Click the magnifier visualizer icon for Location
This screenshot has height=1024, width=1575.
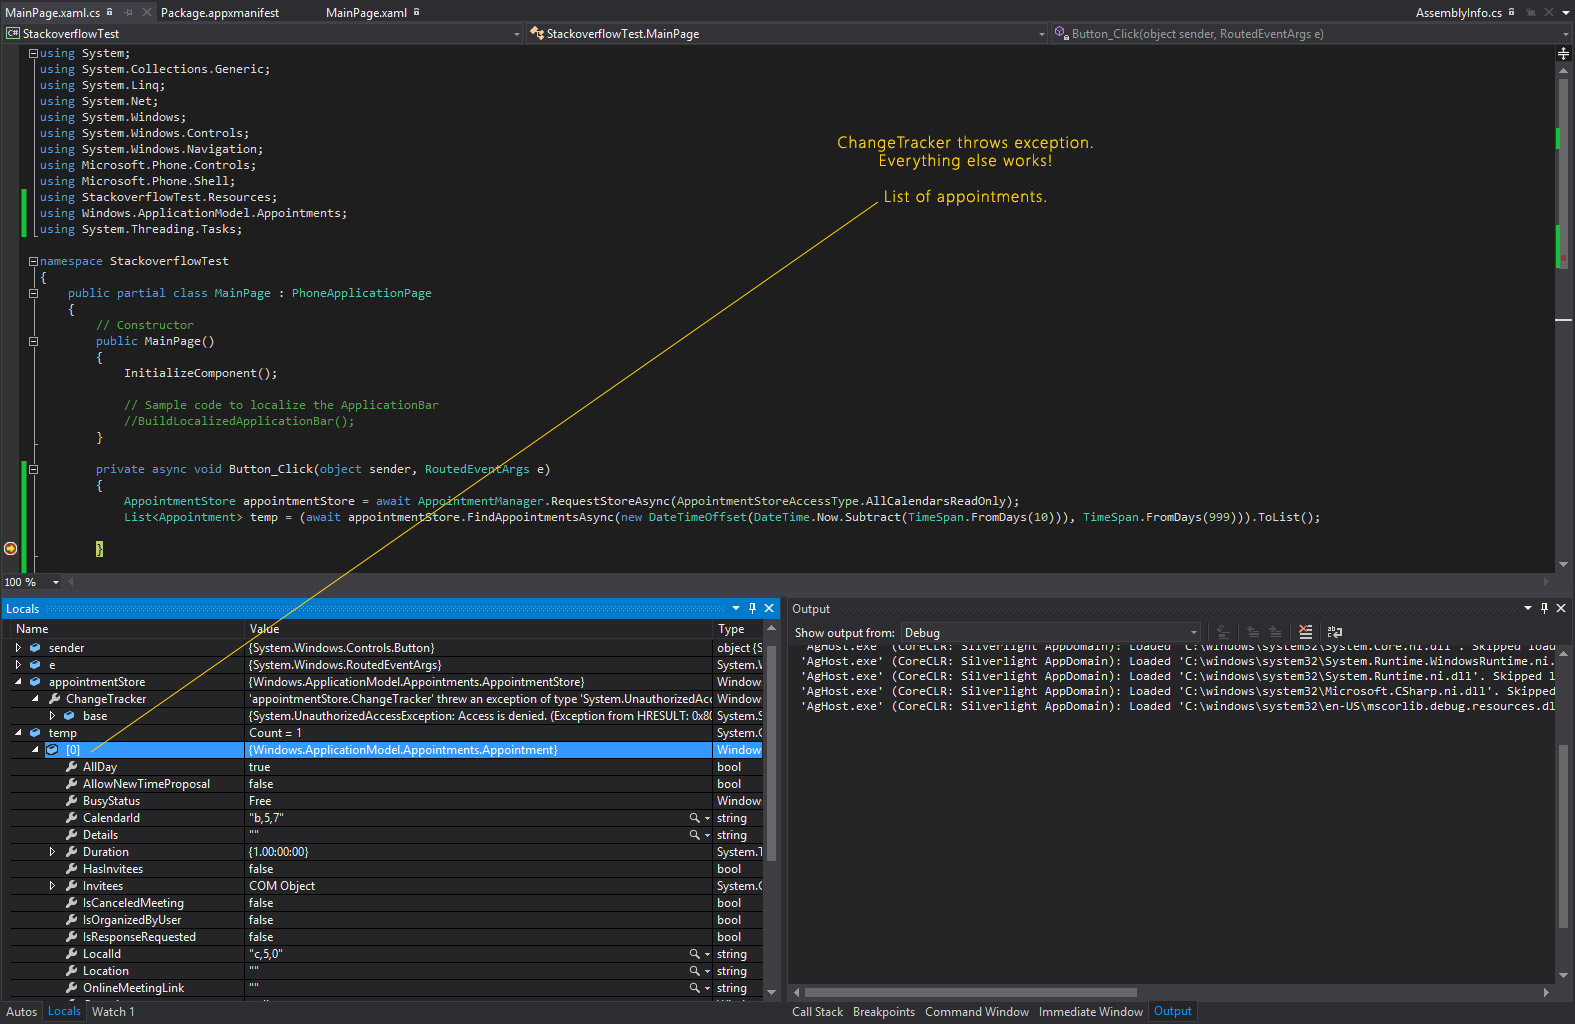click(x=694, y=971)
